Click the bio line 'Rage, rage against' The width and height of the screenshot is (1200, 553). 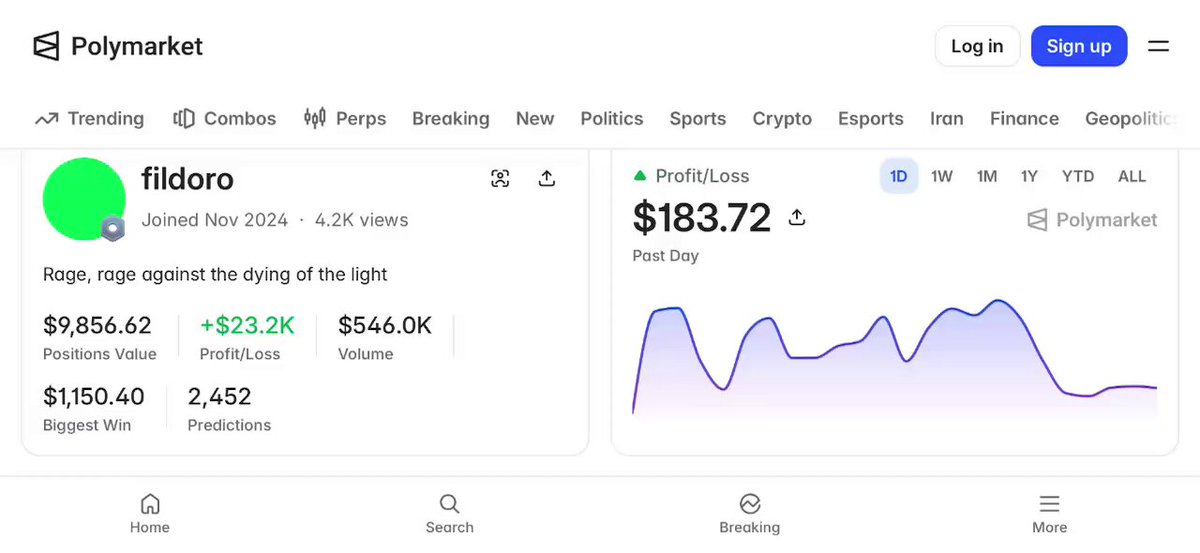(x=215, y=274)
